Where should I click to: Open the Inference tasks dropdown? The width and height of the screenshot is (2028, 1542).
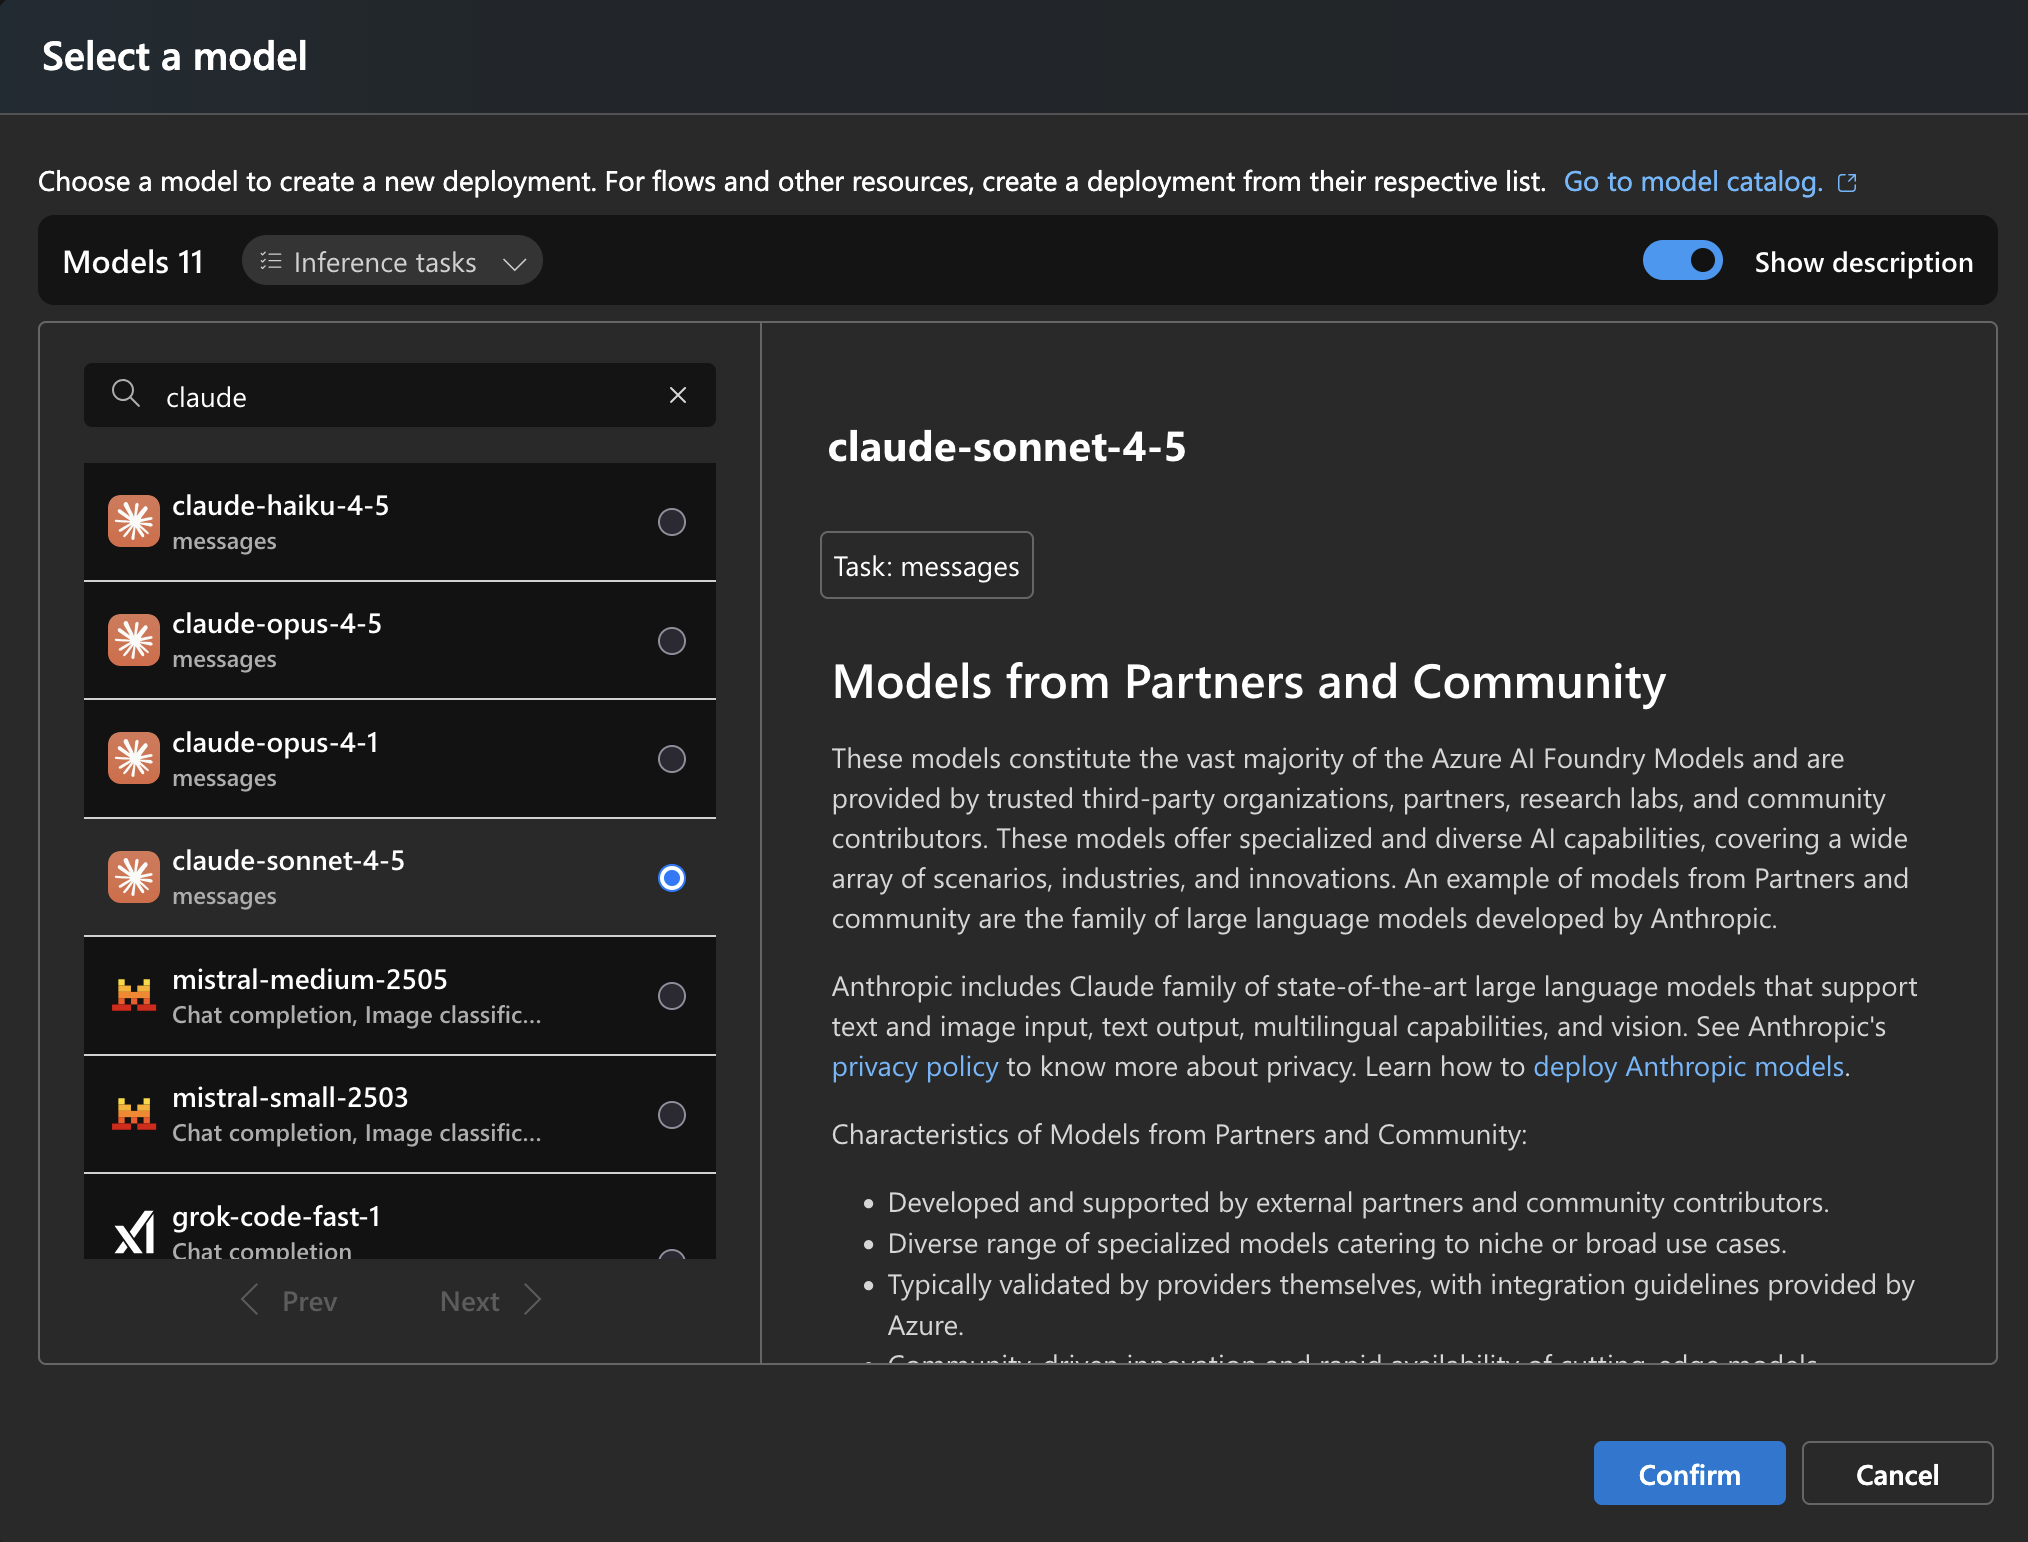(391, 261)
